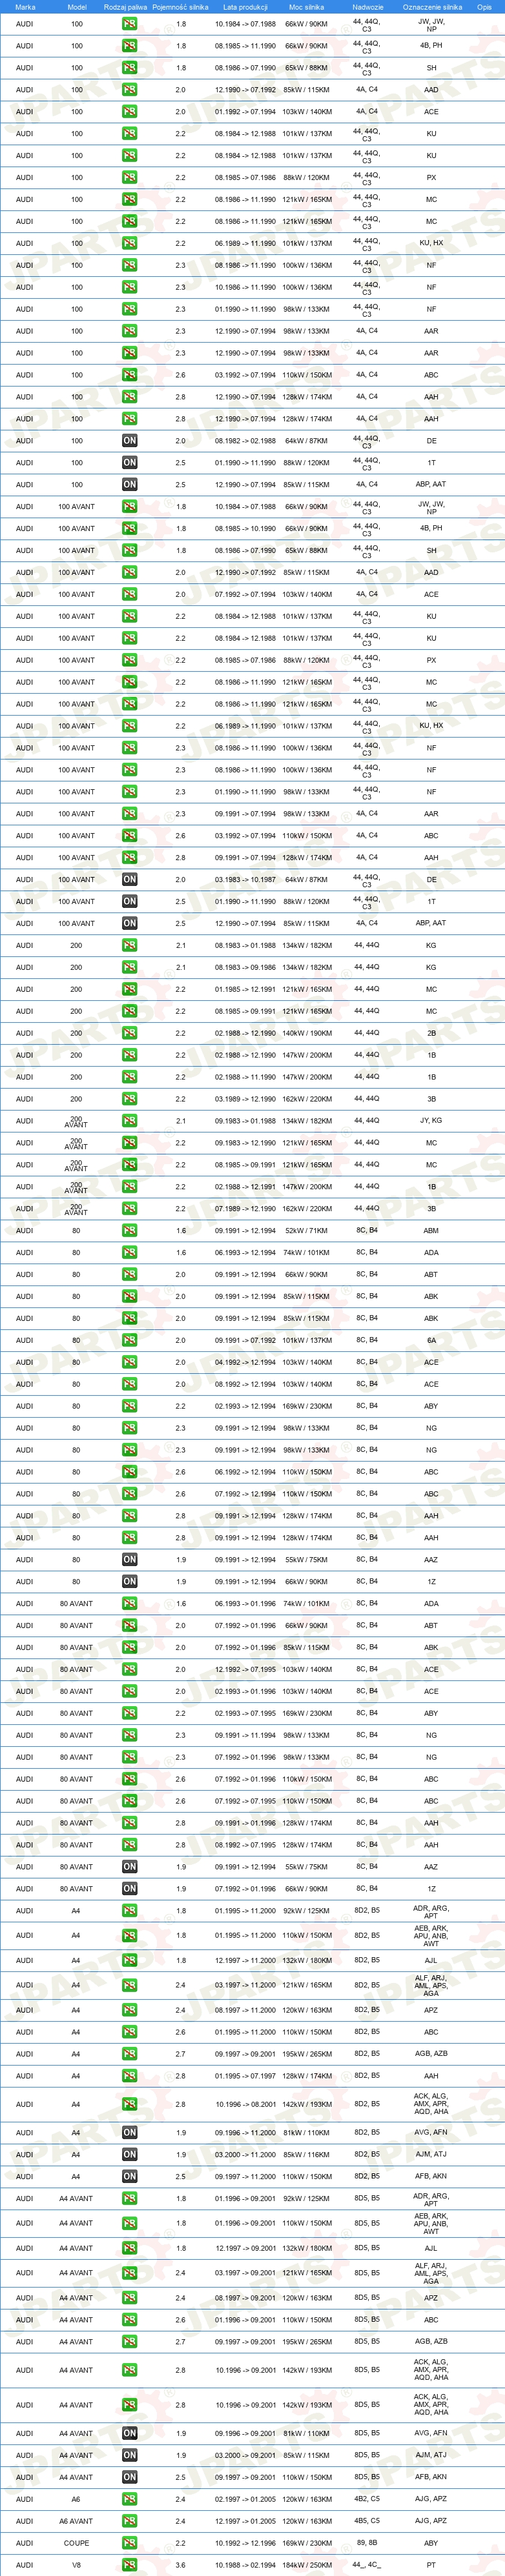
Task: Click petrol icon in 100 2.0 AAD row
Action: 129,90
